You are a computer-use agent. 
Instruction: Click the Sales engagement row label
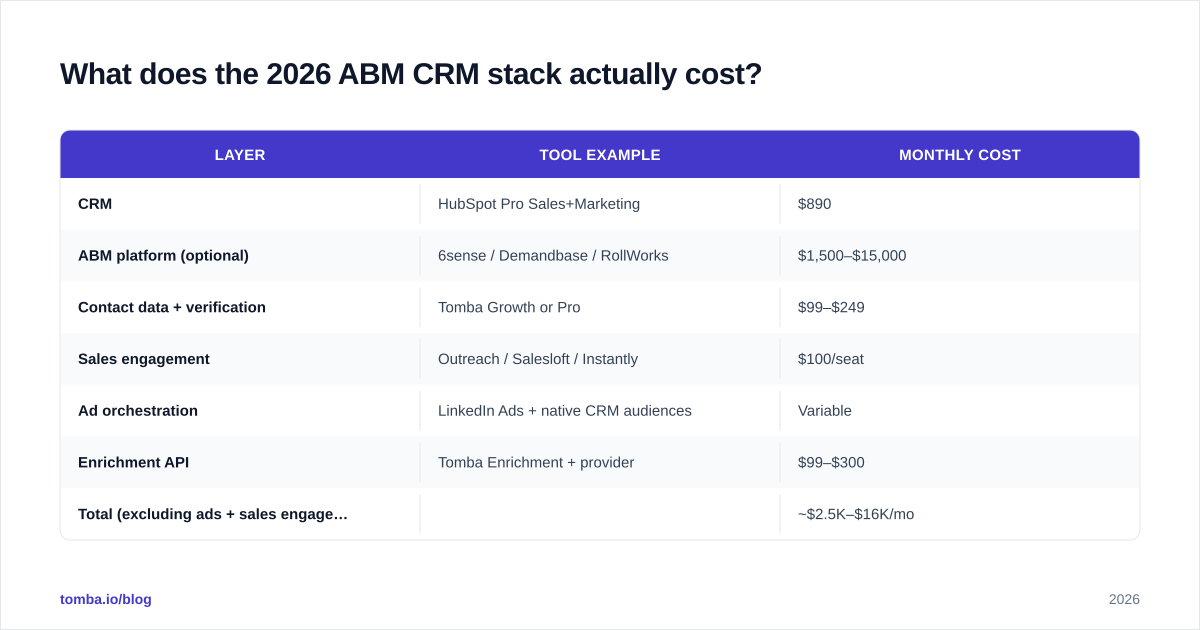(x=144, y=359)
